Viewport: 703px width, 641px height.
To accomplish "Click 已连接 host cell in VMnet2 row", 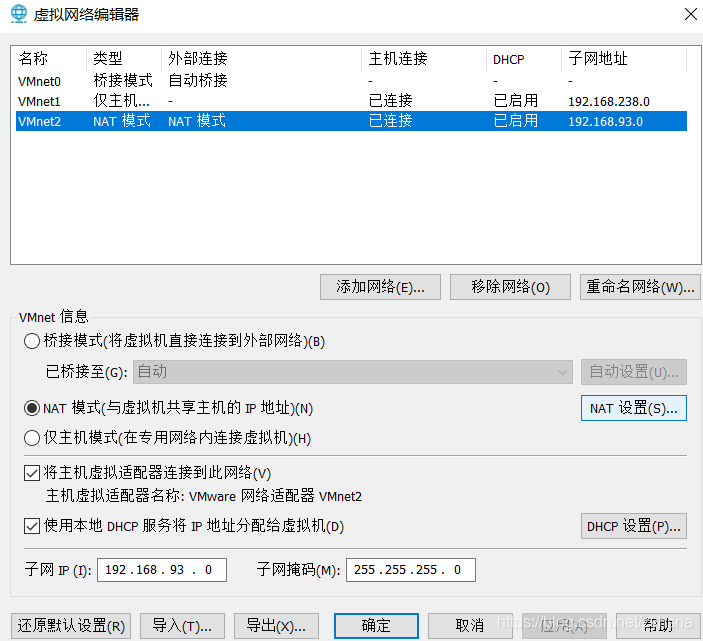I will pyautogui.click(x=391, y=121).
